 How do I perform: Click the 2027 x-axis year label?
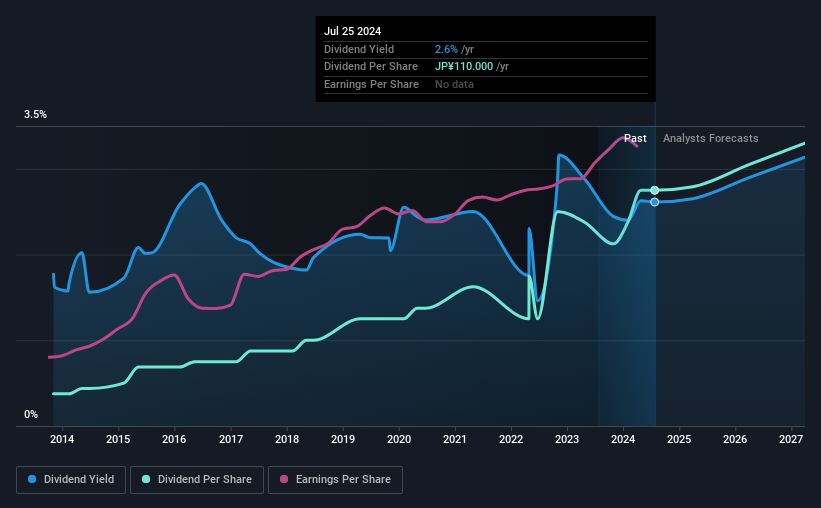click(791, 439)
